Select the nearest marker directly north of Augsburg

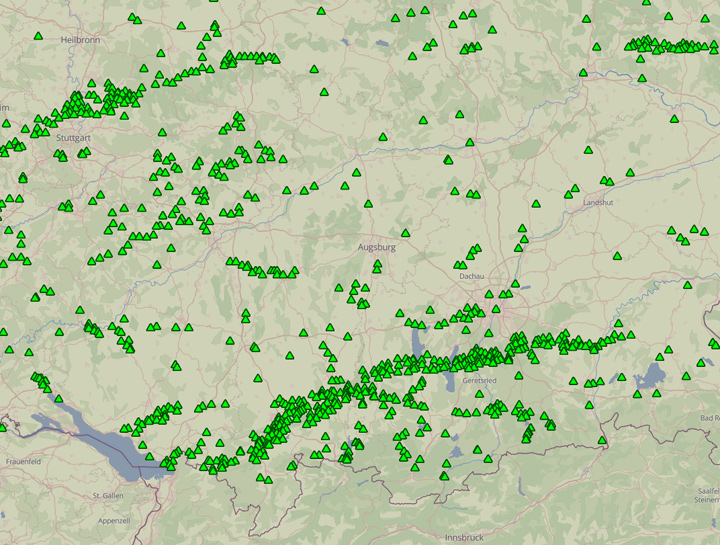pos(369,203)
